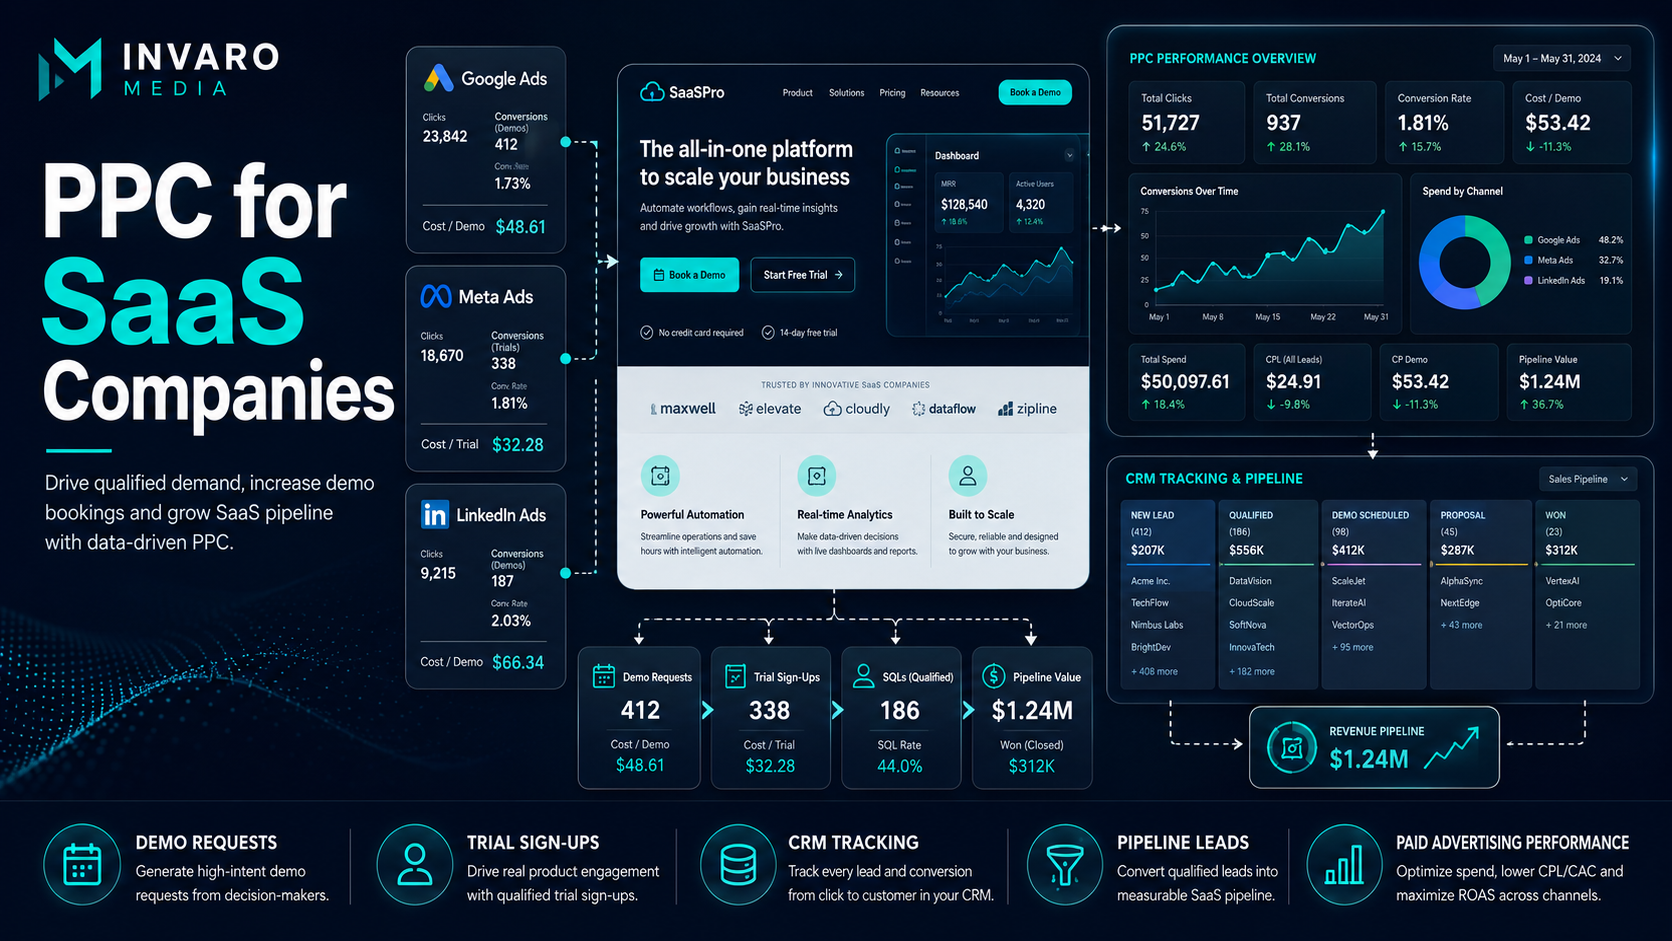
Task: Open the Sales Pipeline dropdown
Action: click(x=1588, y=479)
